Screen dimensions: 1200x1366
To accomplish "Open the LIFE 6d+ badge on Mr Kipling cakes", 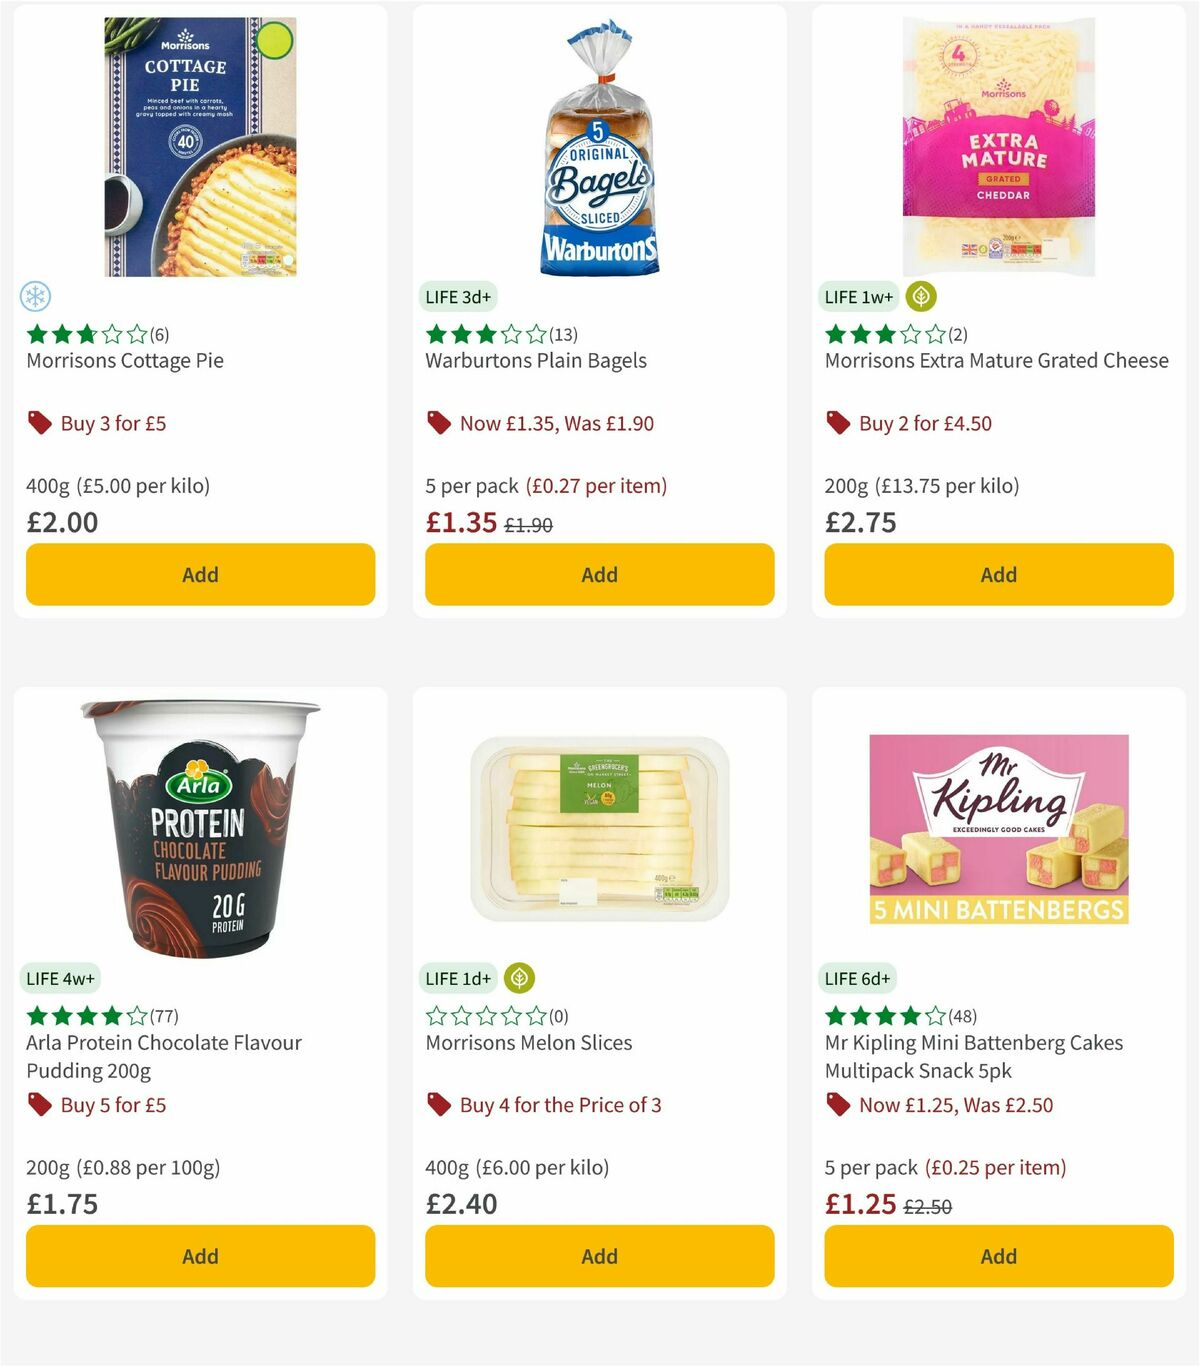I will [859, 978].
